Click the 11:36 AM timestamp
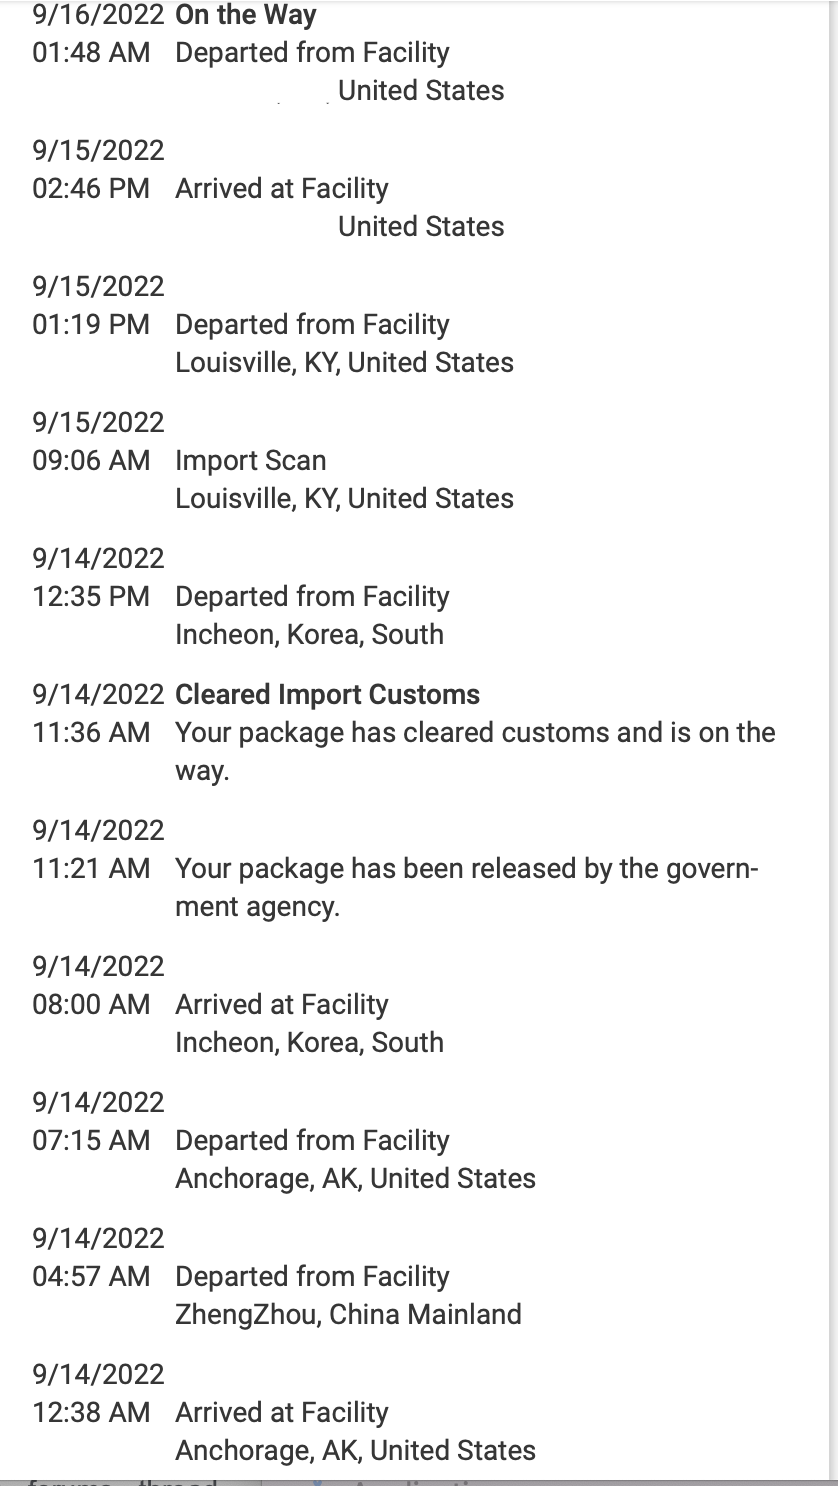 click(x=91, y=733)
